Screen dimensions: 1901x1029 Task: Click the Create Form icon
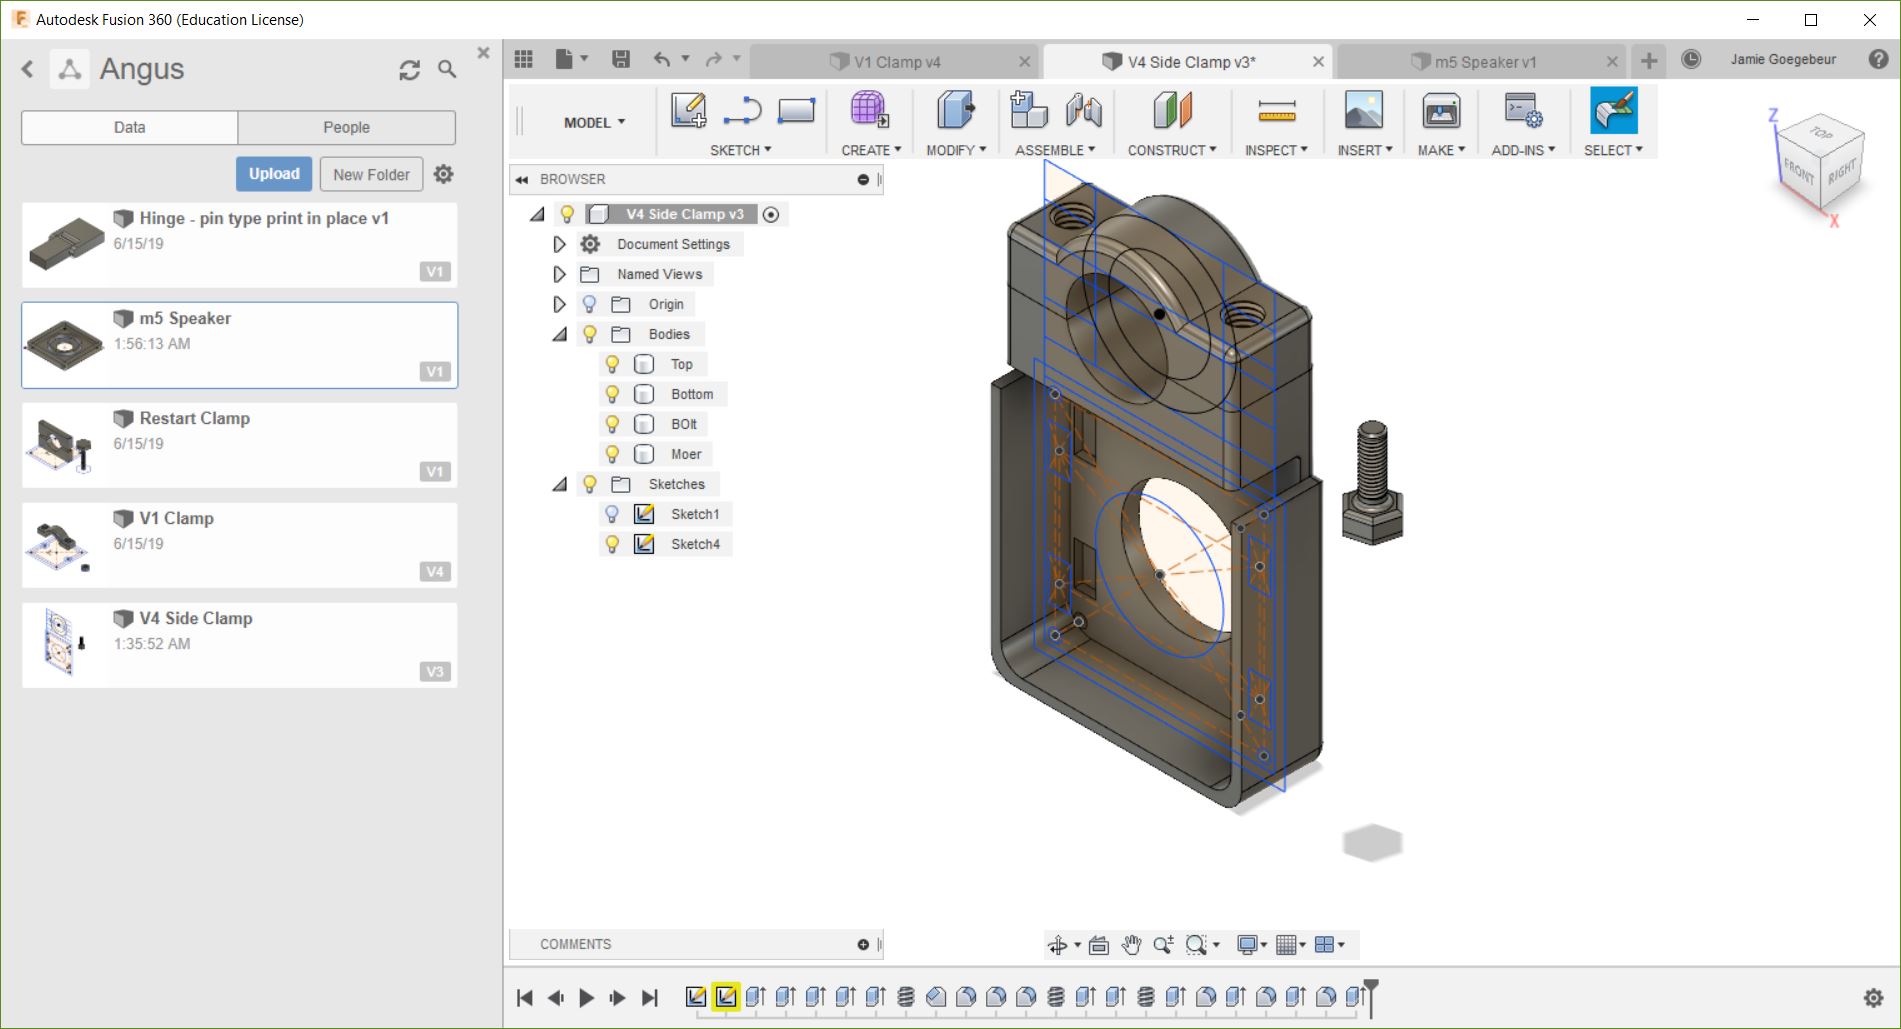[869, 110]
